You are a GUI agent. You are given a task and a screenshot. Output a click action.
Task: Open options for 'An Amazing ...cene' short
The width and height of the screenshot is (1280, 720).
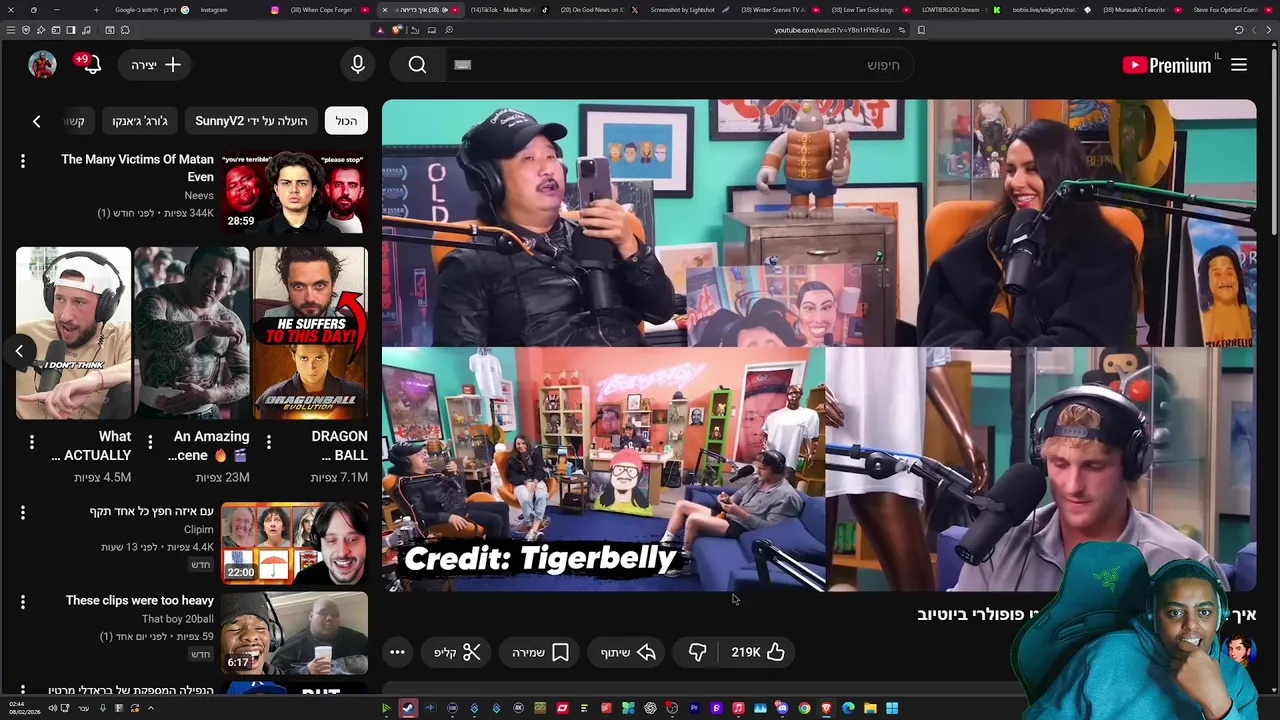[150, 441]
